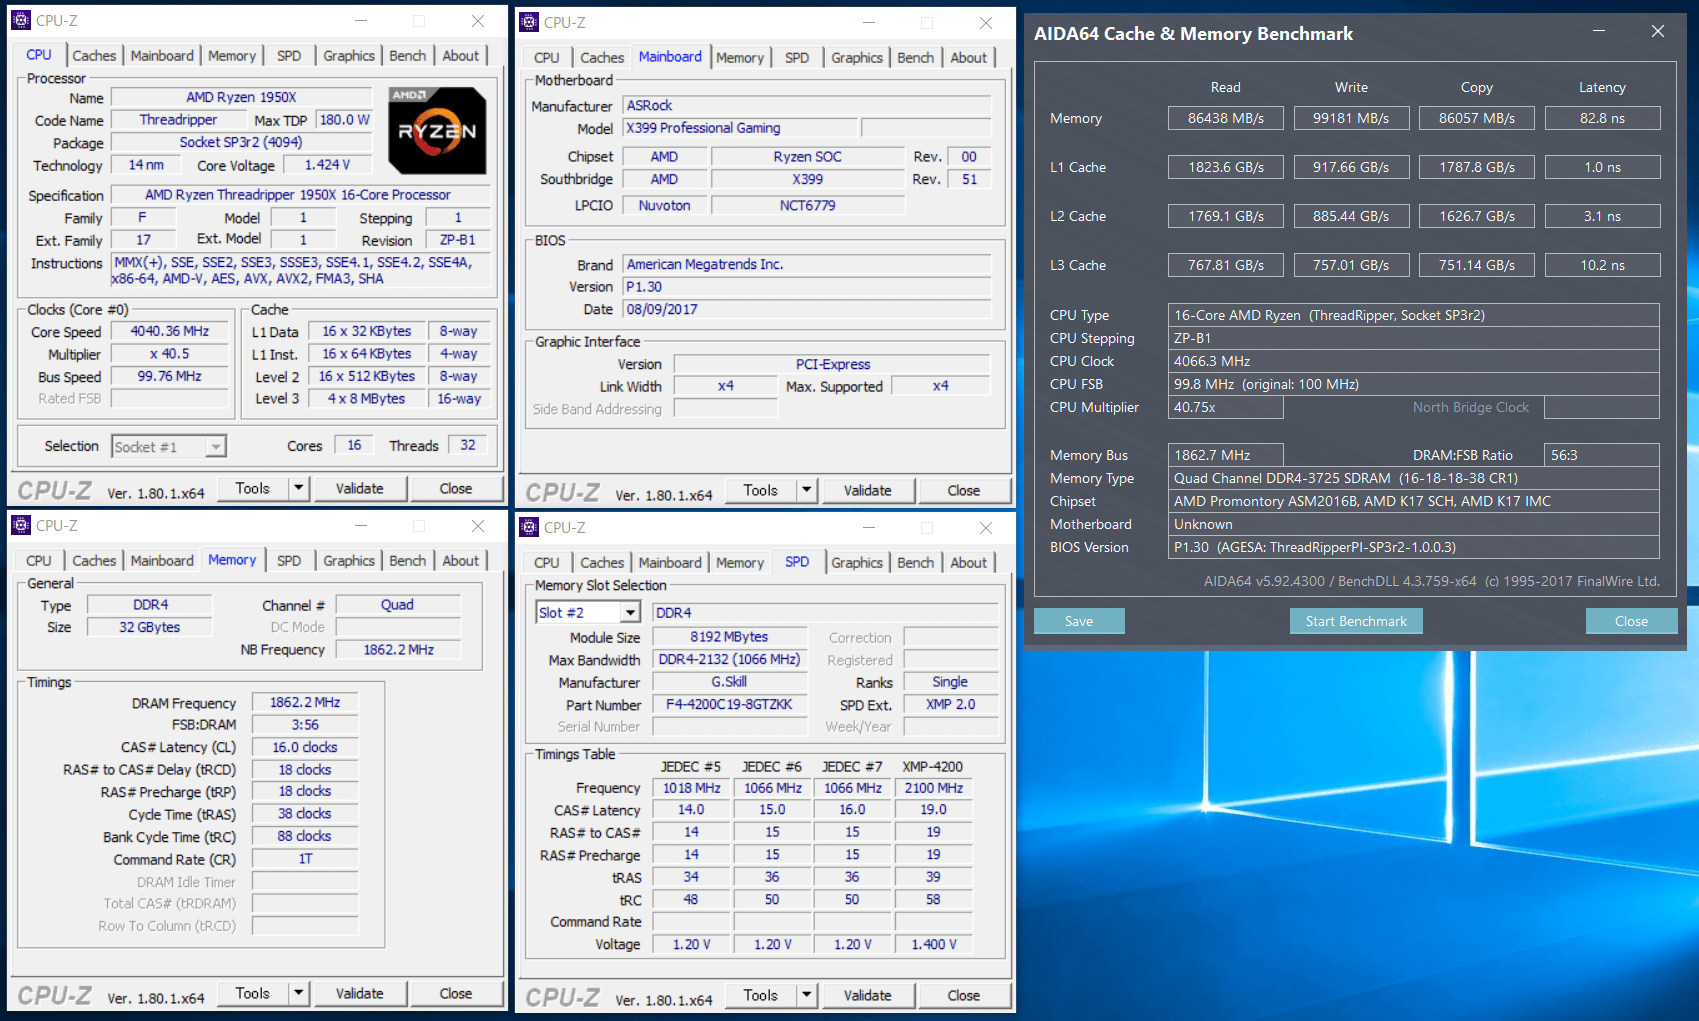
Task: Click Validate in the SPD window
Action: (x=867, y=995)
